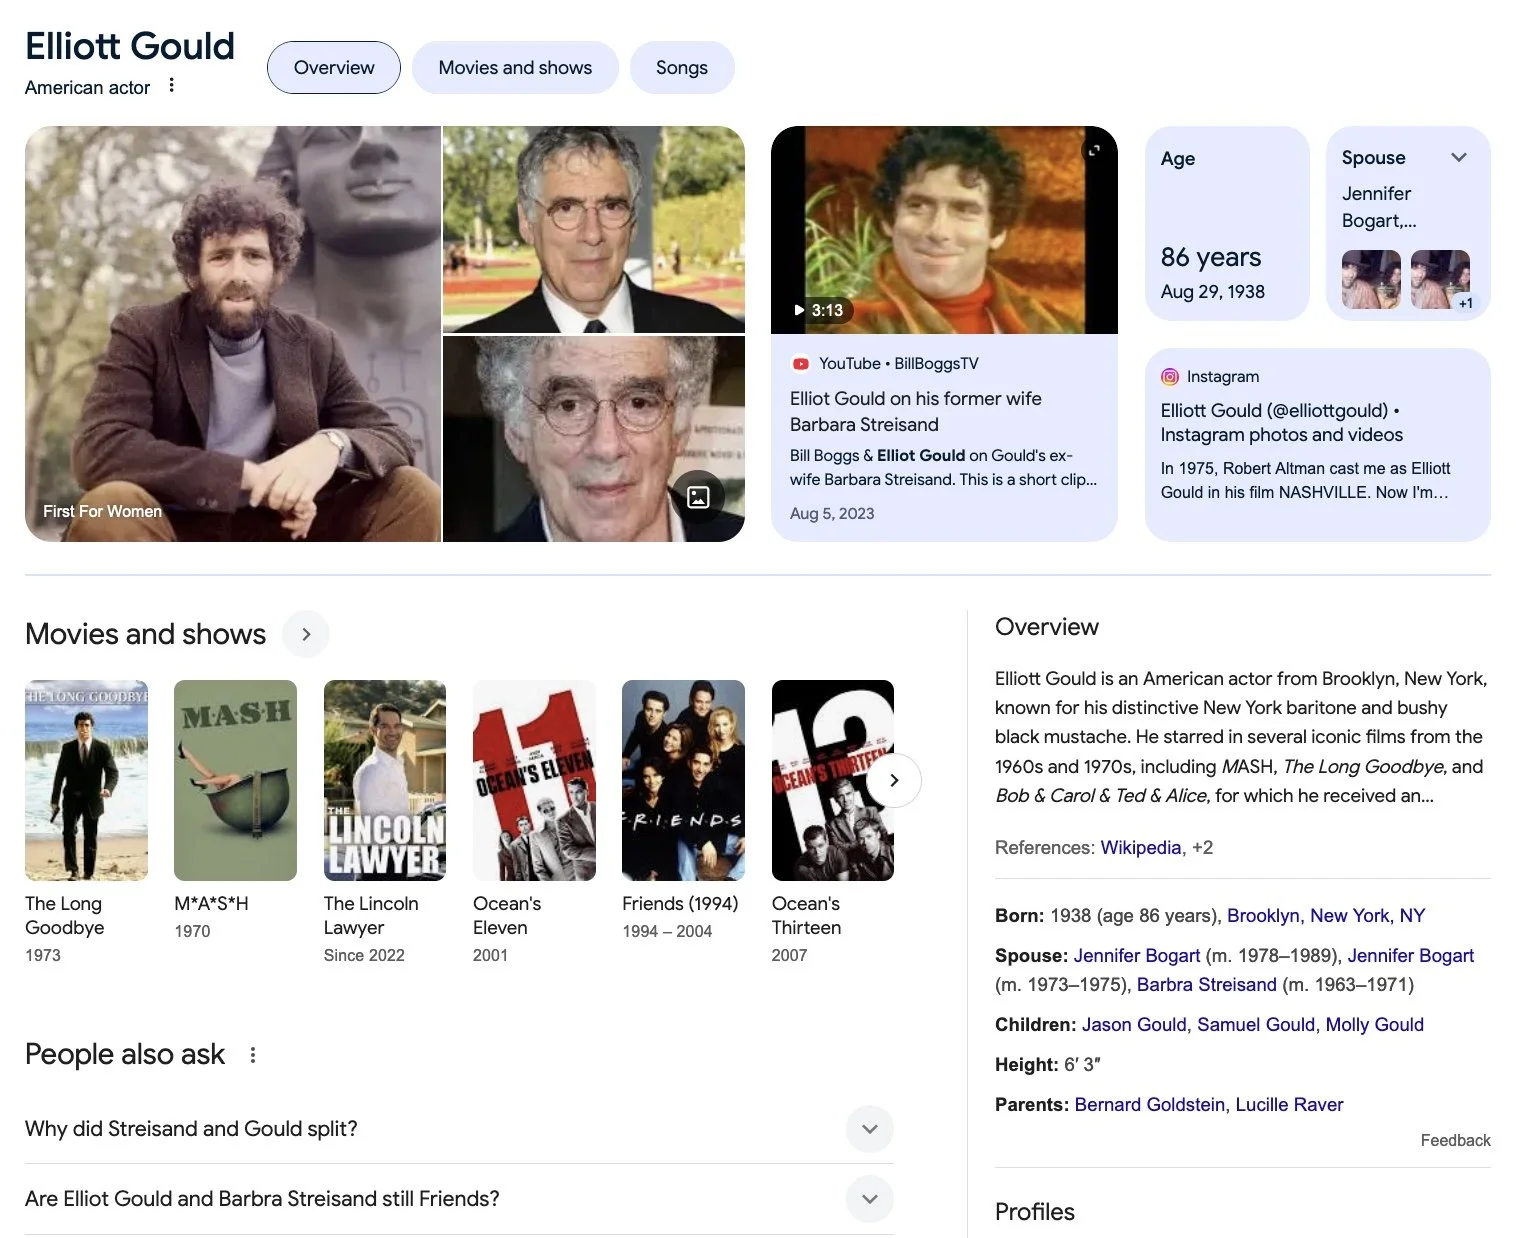Click the M*A*S*H title text
This screenshot has width=1516, height=1238.
211,904
